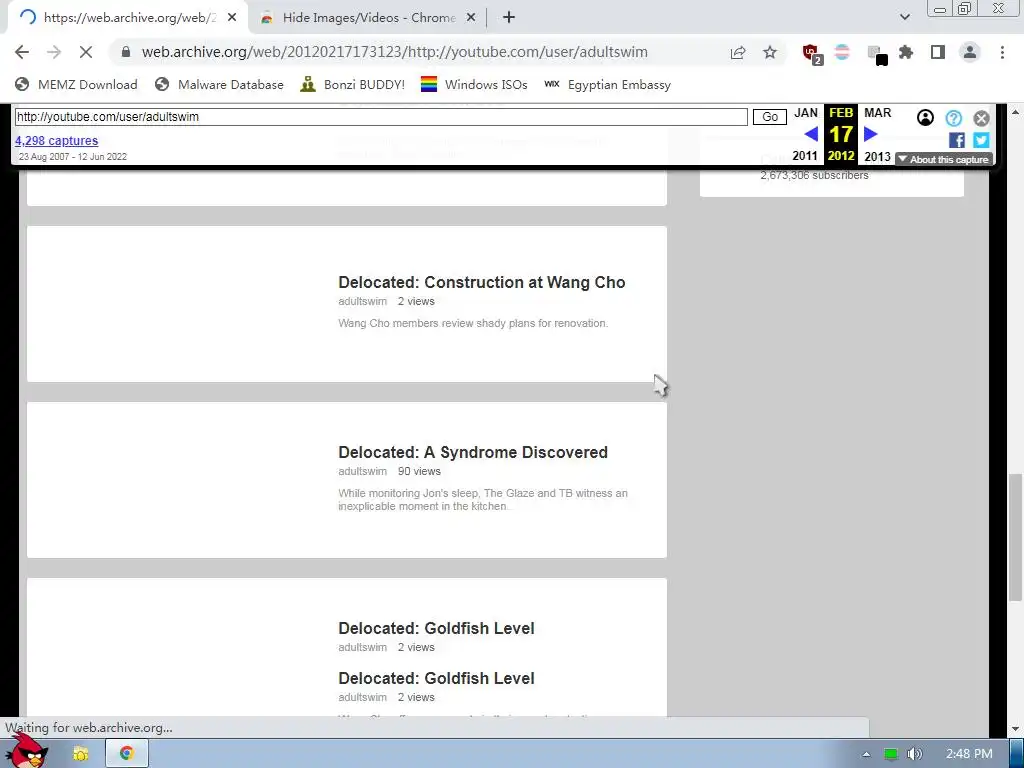The width and height of the screenshot is (1024, 768).
Task: Go back to the previous page
Action: point(22,52)
